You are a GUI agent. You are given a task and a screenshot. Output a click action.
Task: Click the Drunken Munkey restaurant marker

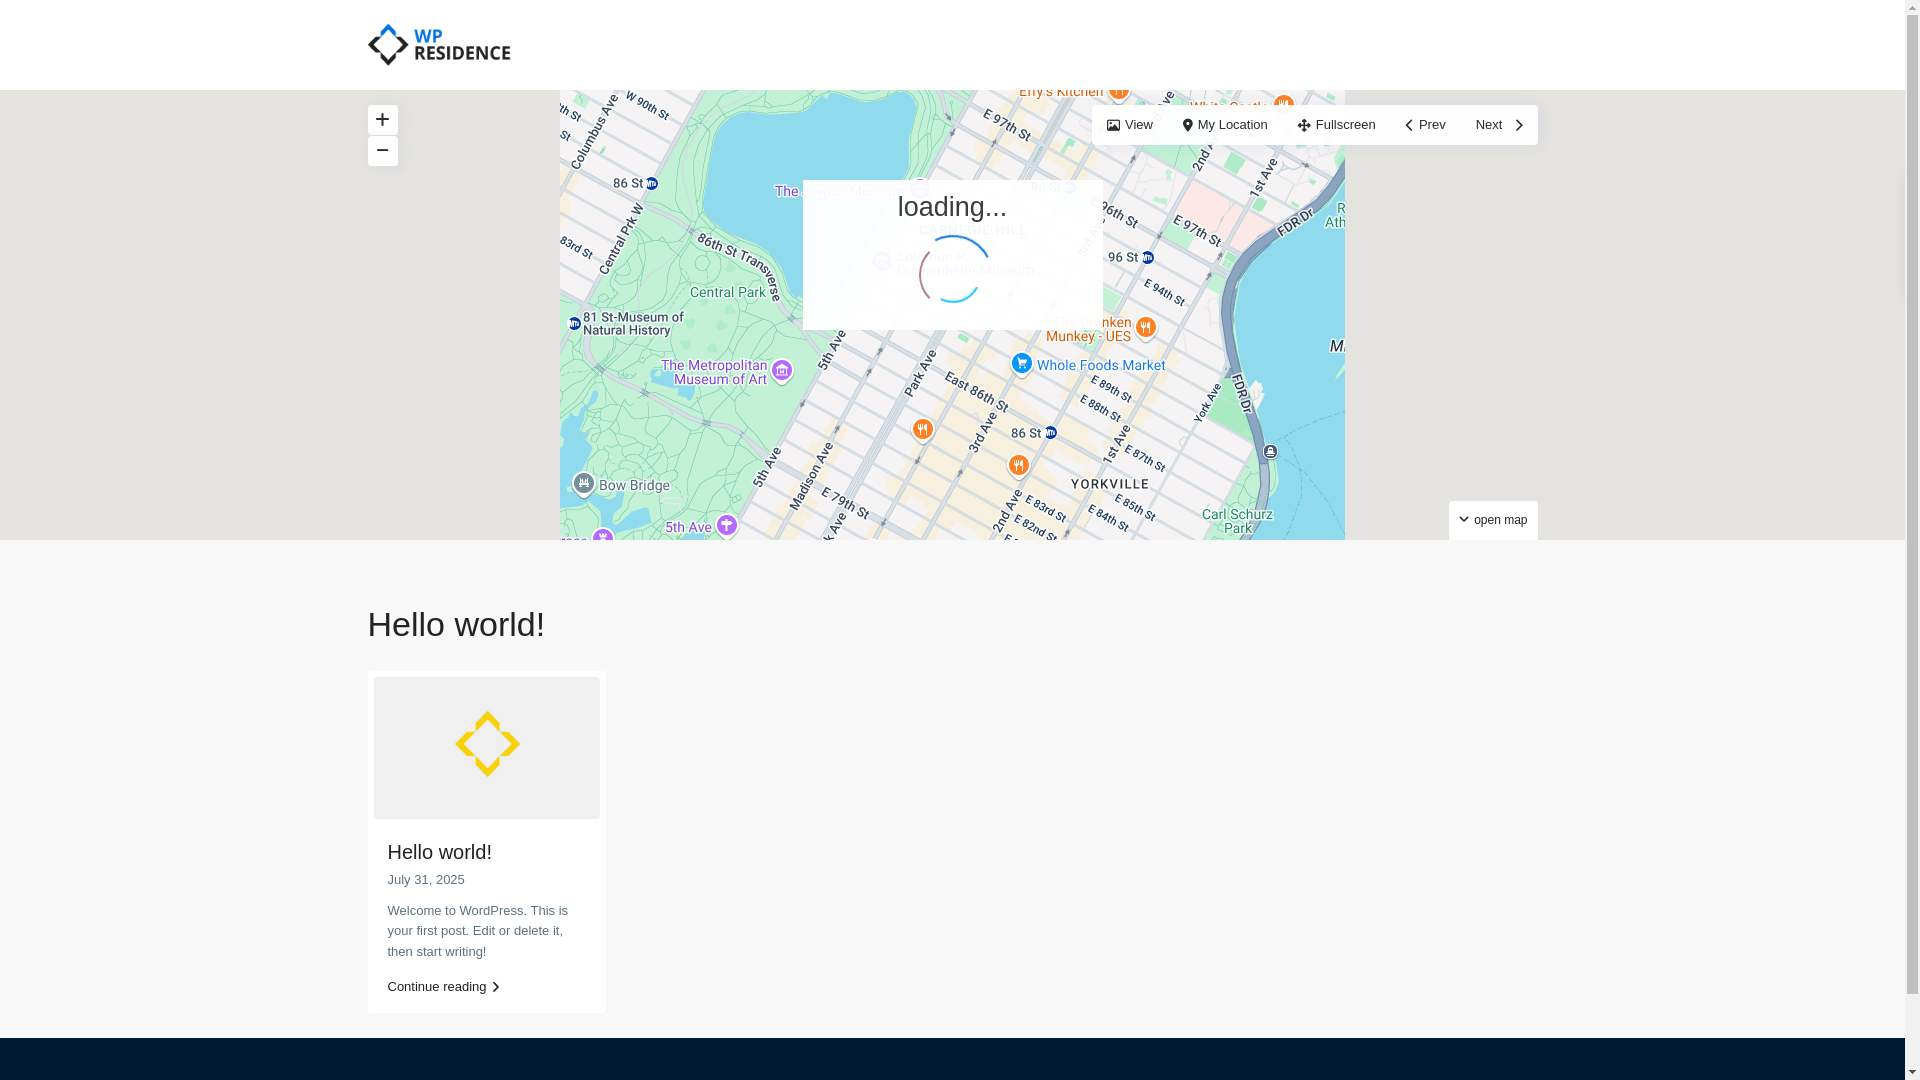click(x=1145, y=328)
